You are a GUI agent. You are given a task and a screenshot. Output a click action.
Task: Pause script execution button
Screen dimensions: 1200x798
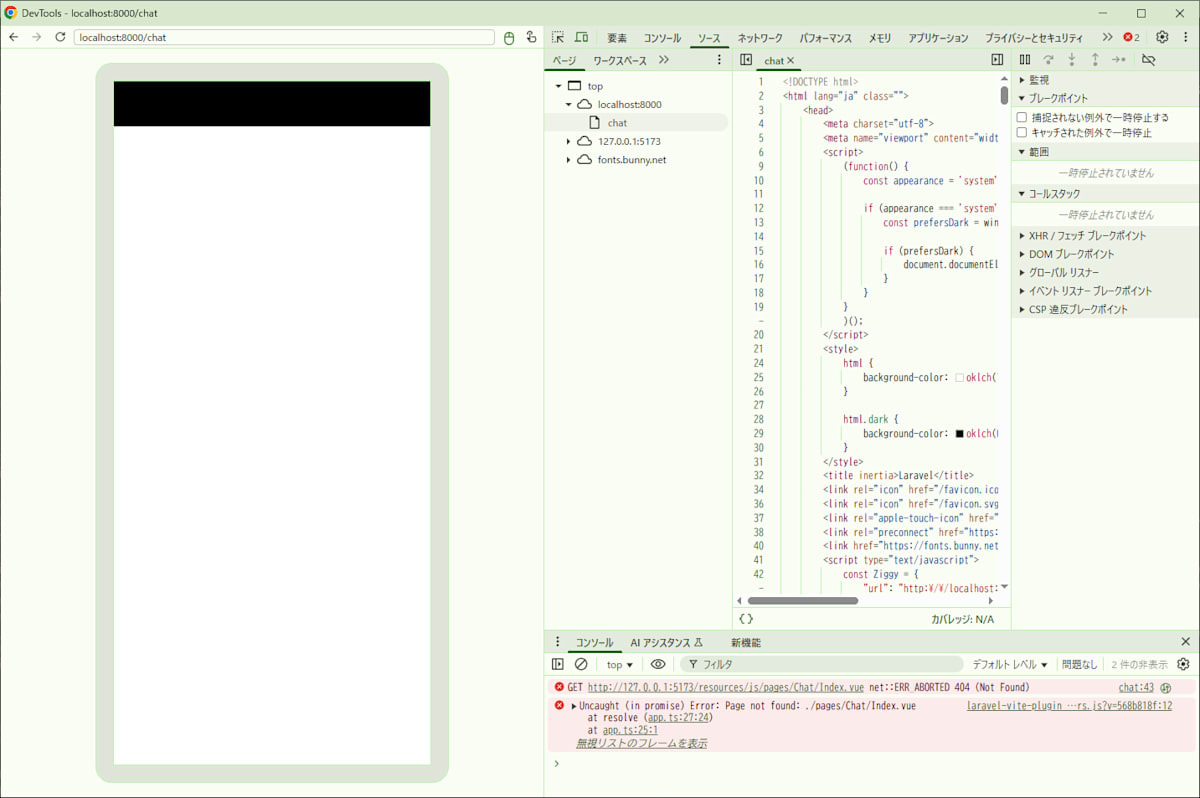tap(1025, 60)
